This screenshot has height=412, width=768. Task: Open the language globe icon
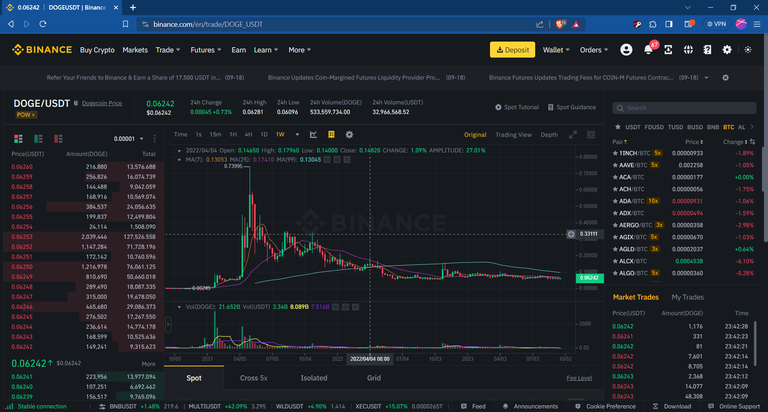point(688,49)
